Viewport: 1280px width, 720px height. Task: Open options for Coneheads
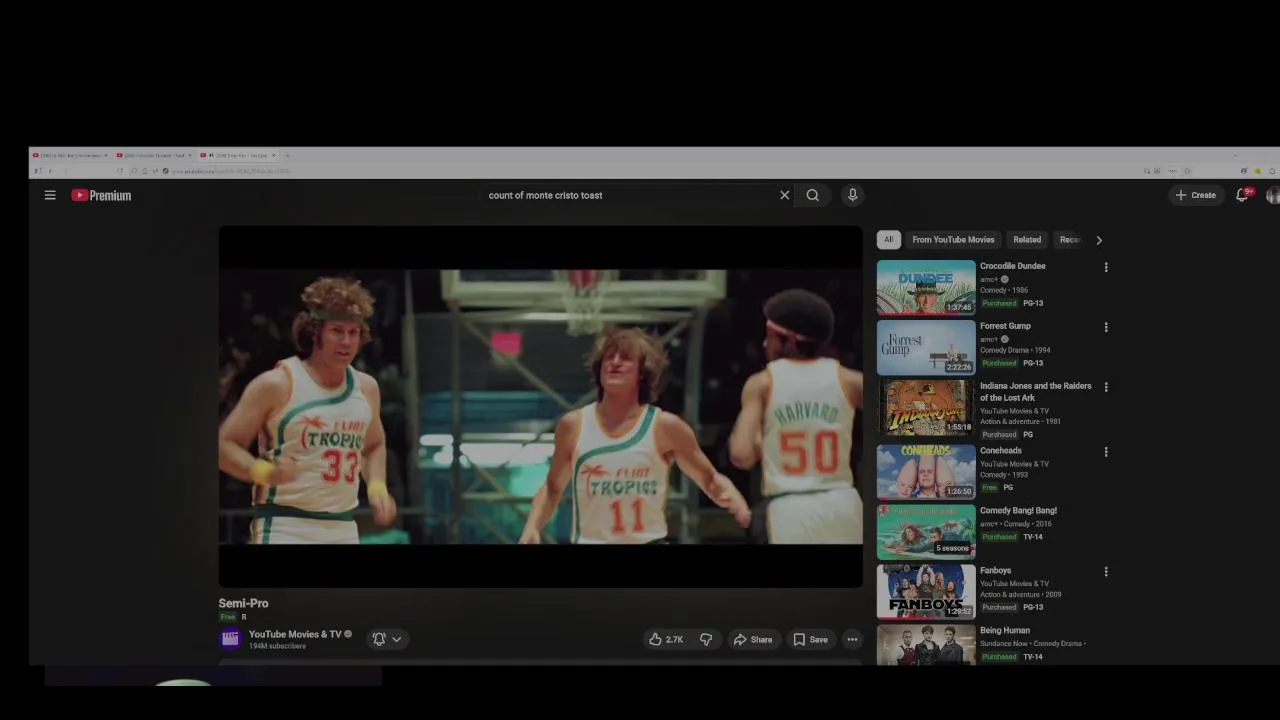click(x=1106, y=452)
